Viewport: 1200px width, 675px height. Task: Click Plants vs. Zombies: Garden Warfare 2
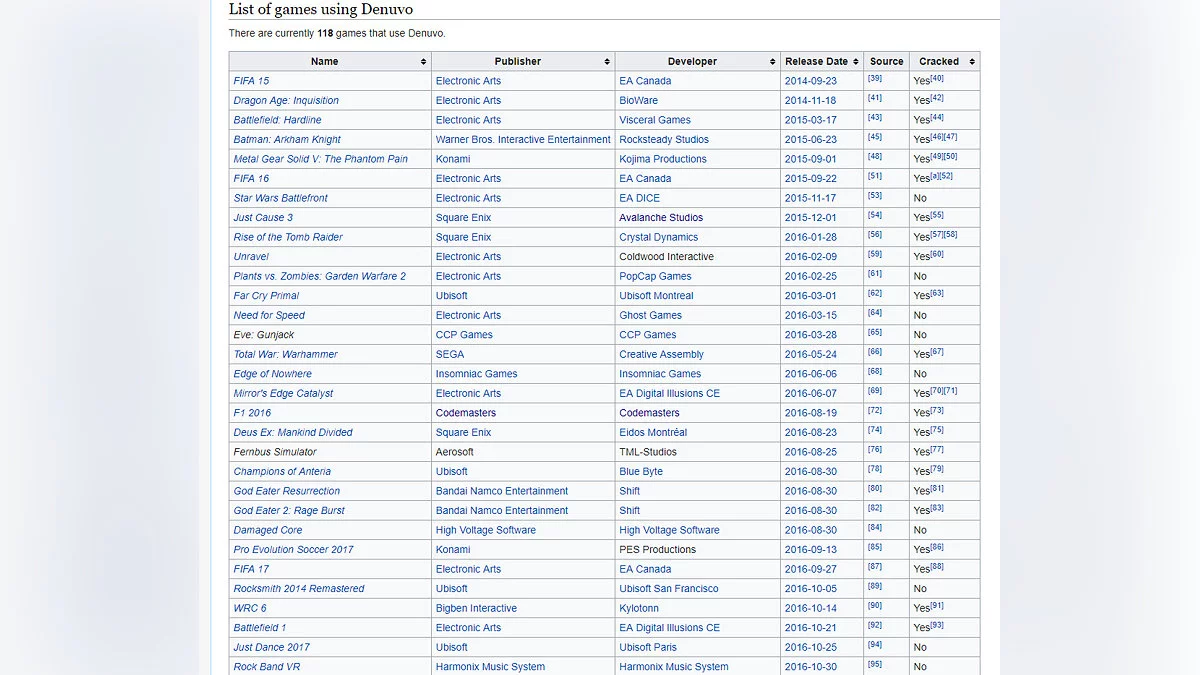(x=319, y=277)
